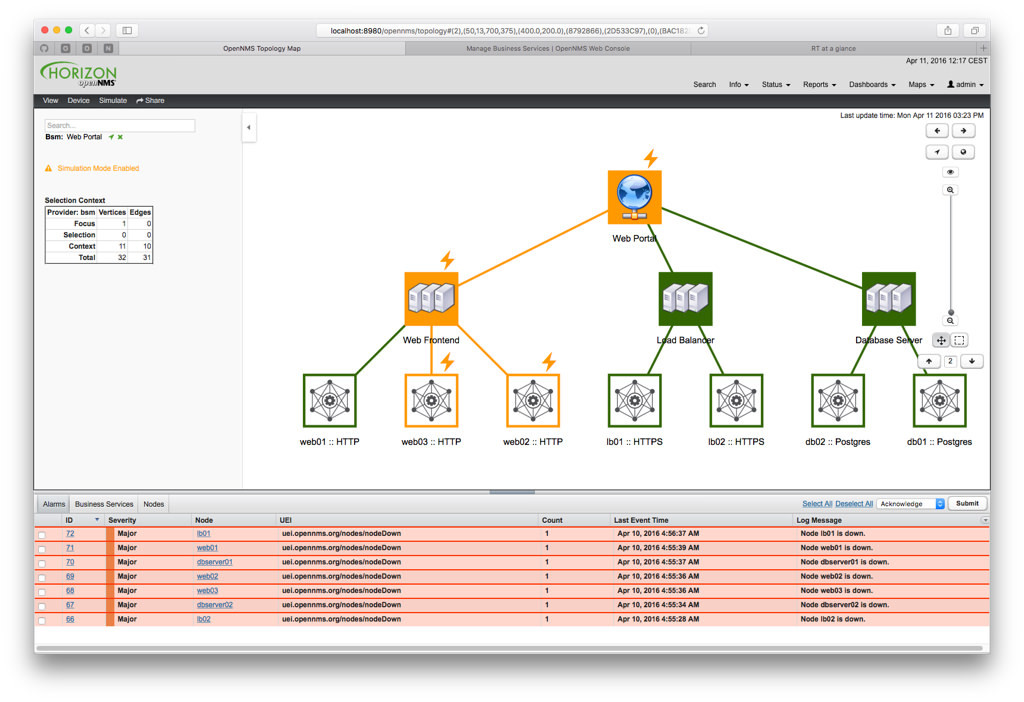
Task: Navigate forward in topology history with right arrow
Action: click(963, 131)
